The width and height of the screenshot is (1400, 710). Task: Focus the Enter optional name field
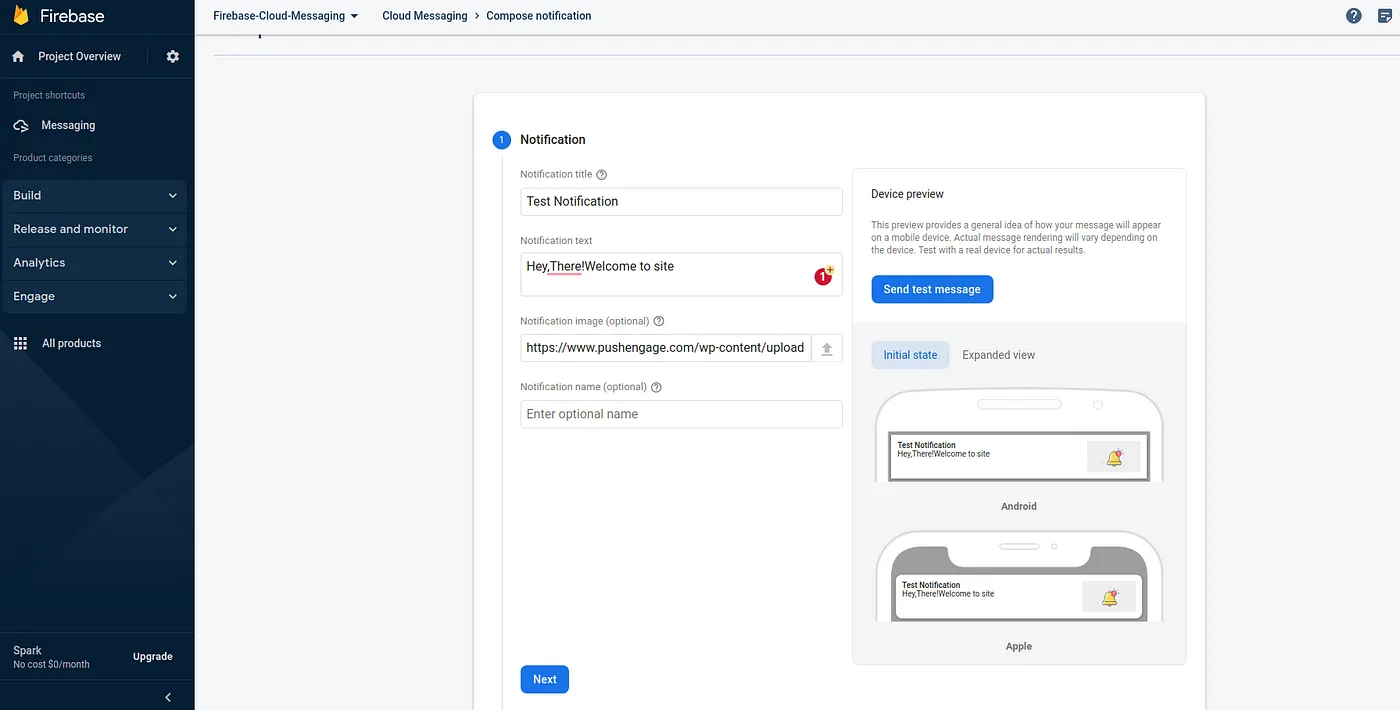coord(681,414)
